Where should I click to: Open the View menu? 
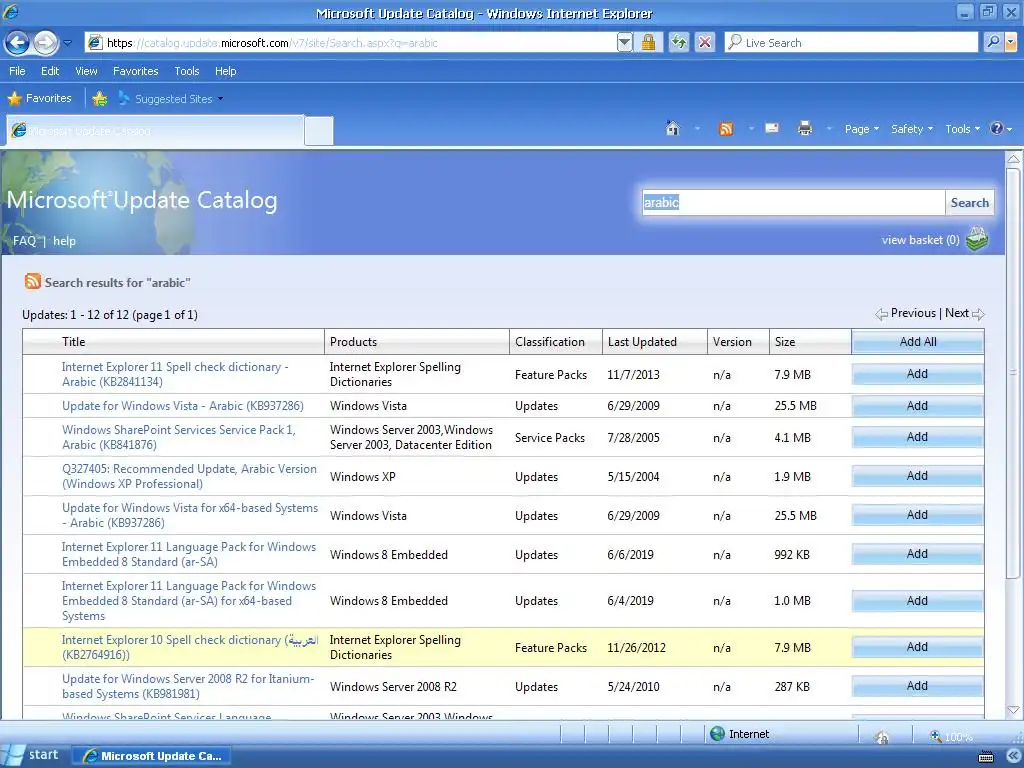[x=86, y=71]
